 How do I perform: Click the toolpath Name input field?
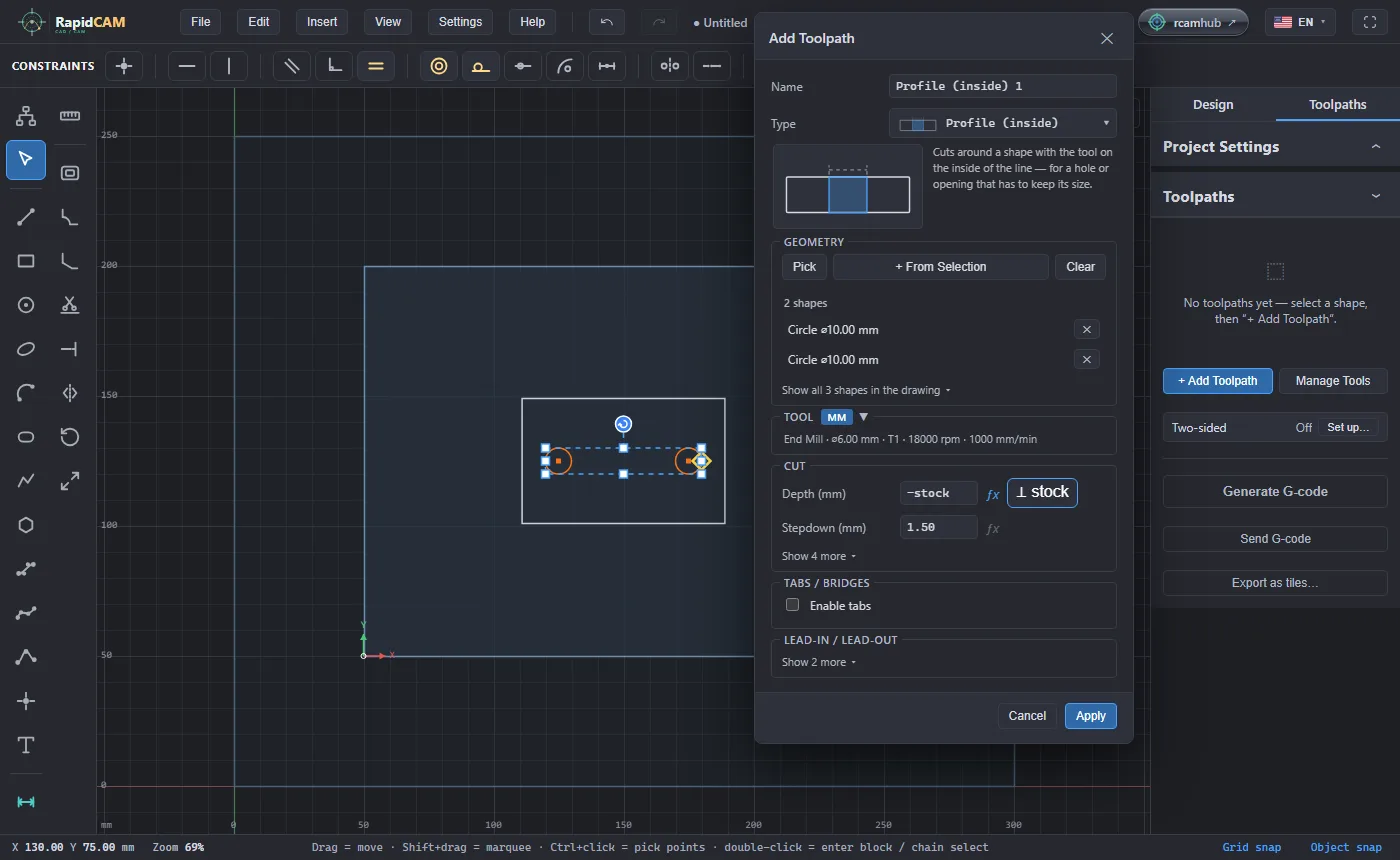coord(1003,86)
